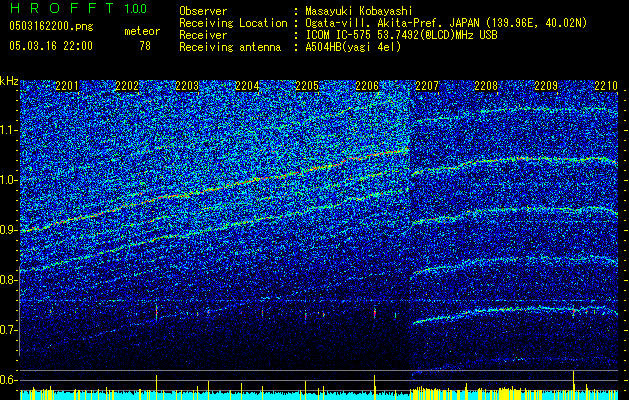629x400 pixels.
Task: Select the meteor count value 78
Action: click(x=145, y=46)
